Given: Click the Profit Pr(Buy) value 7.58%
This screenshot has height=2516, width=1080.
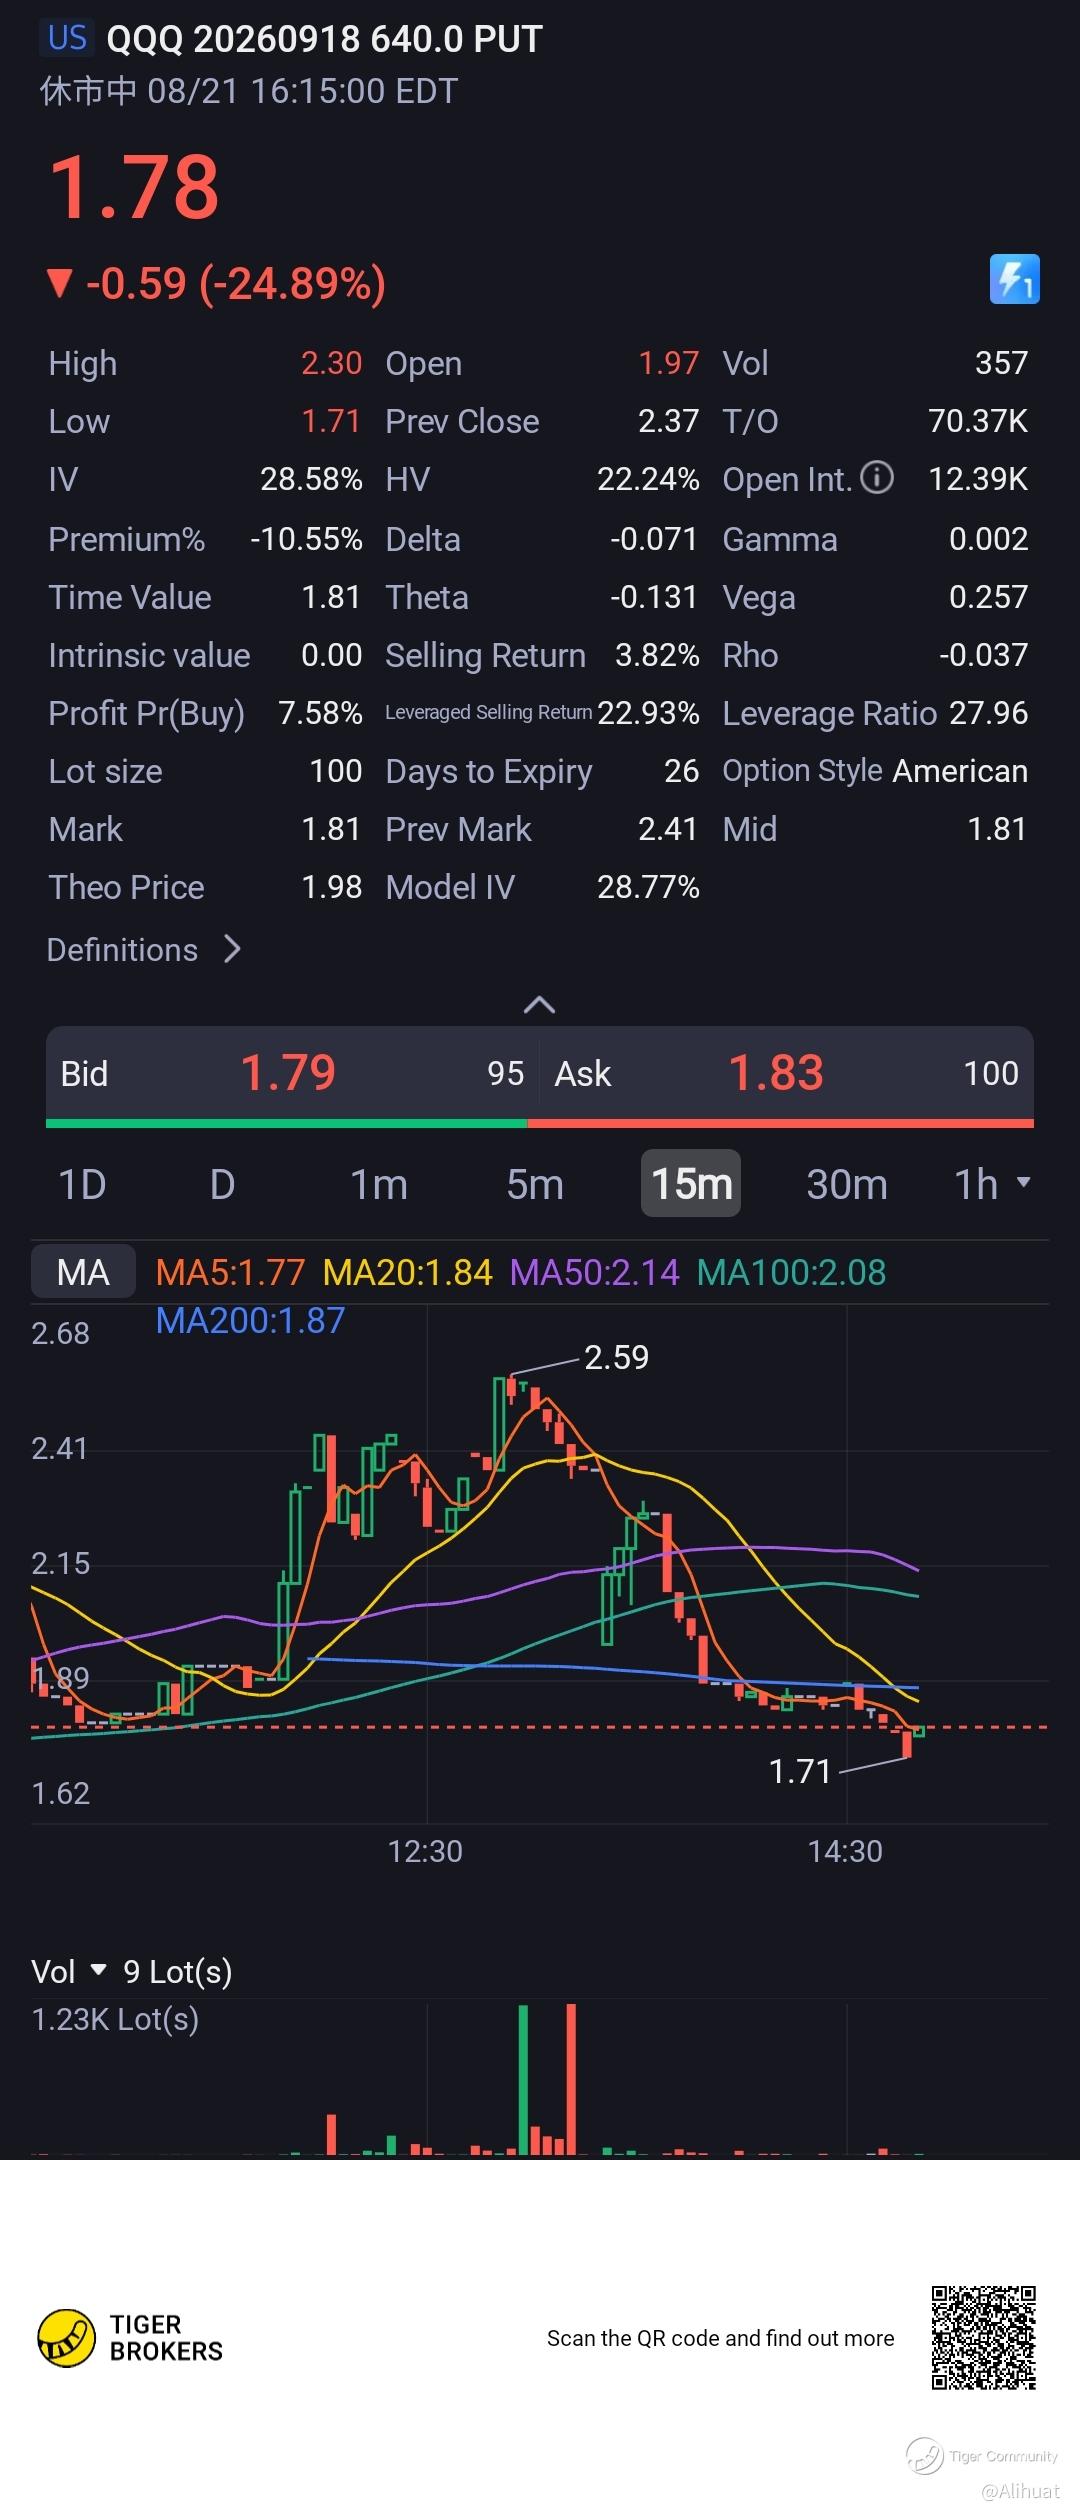Looking at the screenshot, I should (320, 712).
